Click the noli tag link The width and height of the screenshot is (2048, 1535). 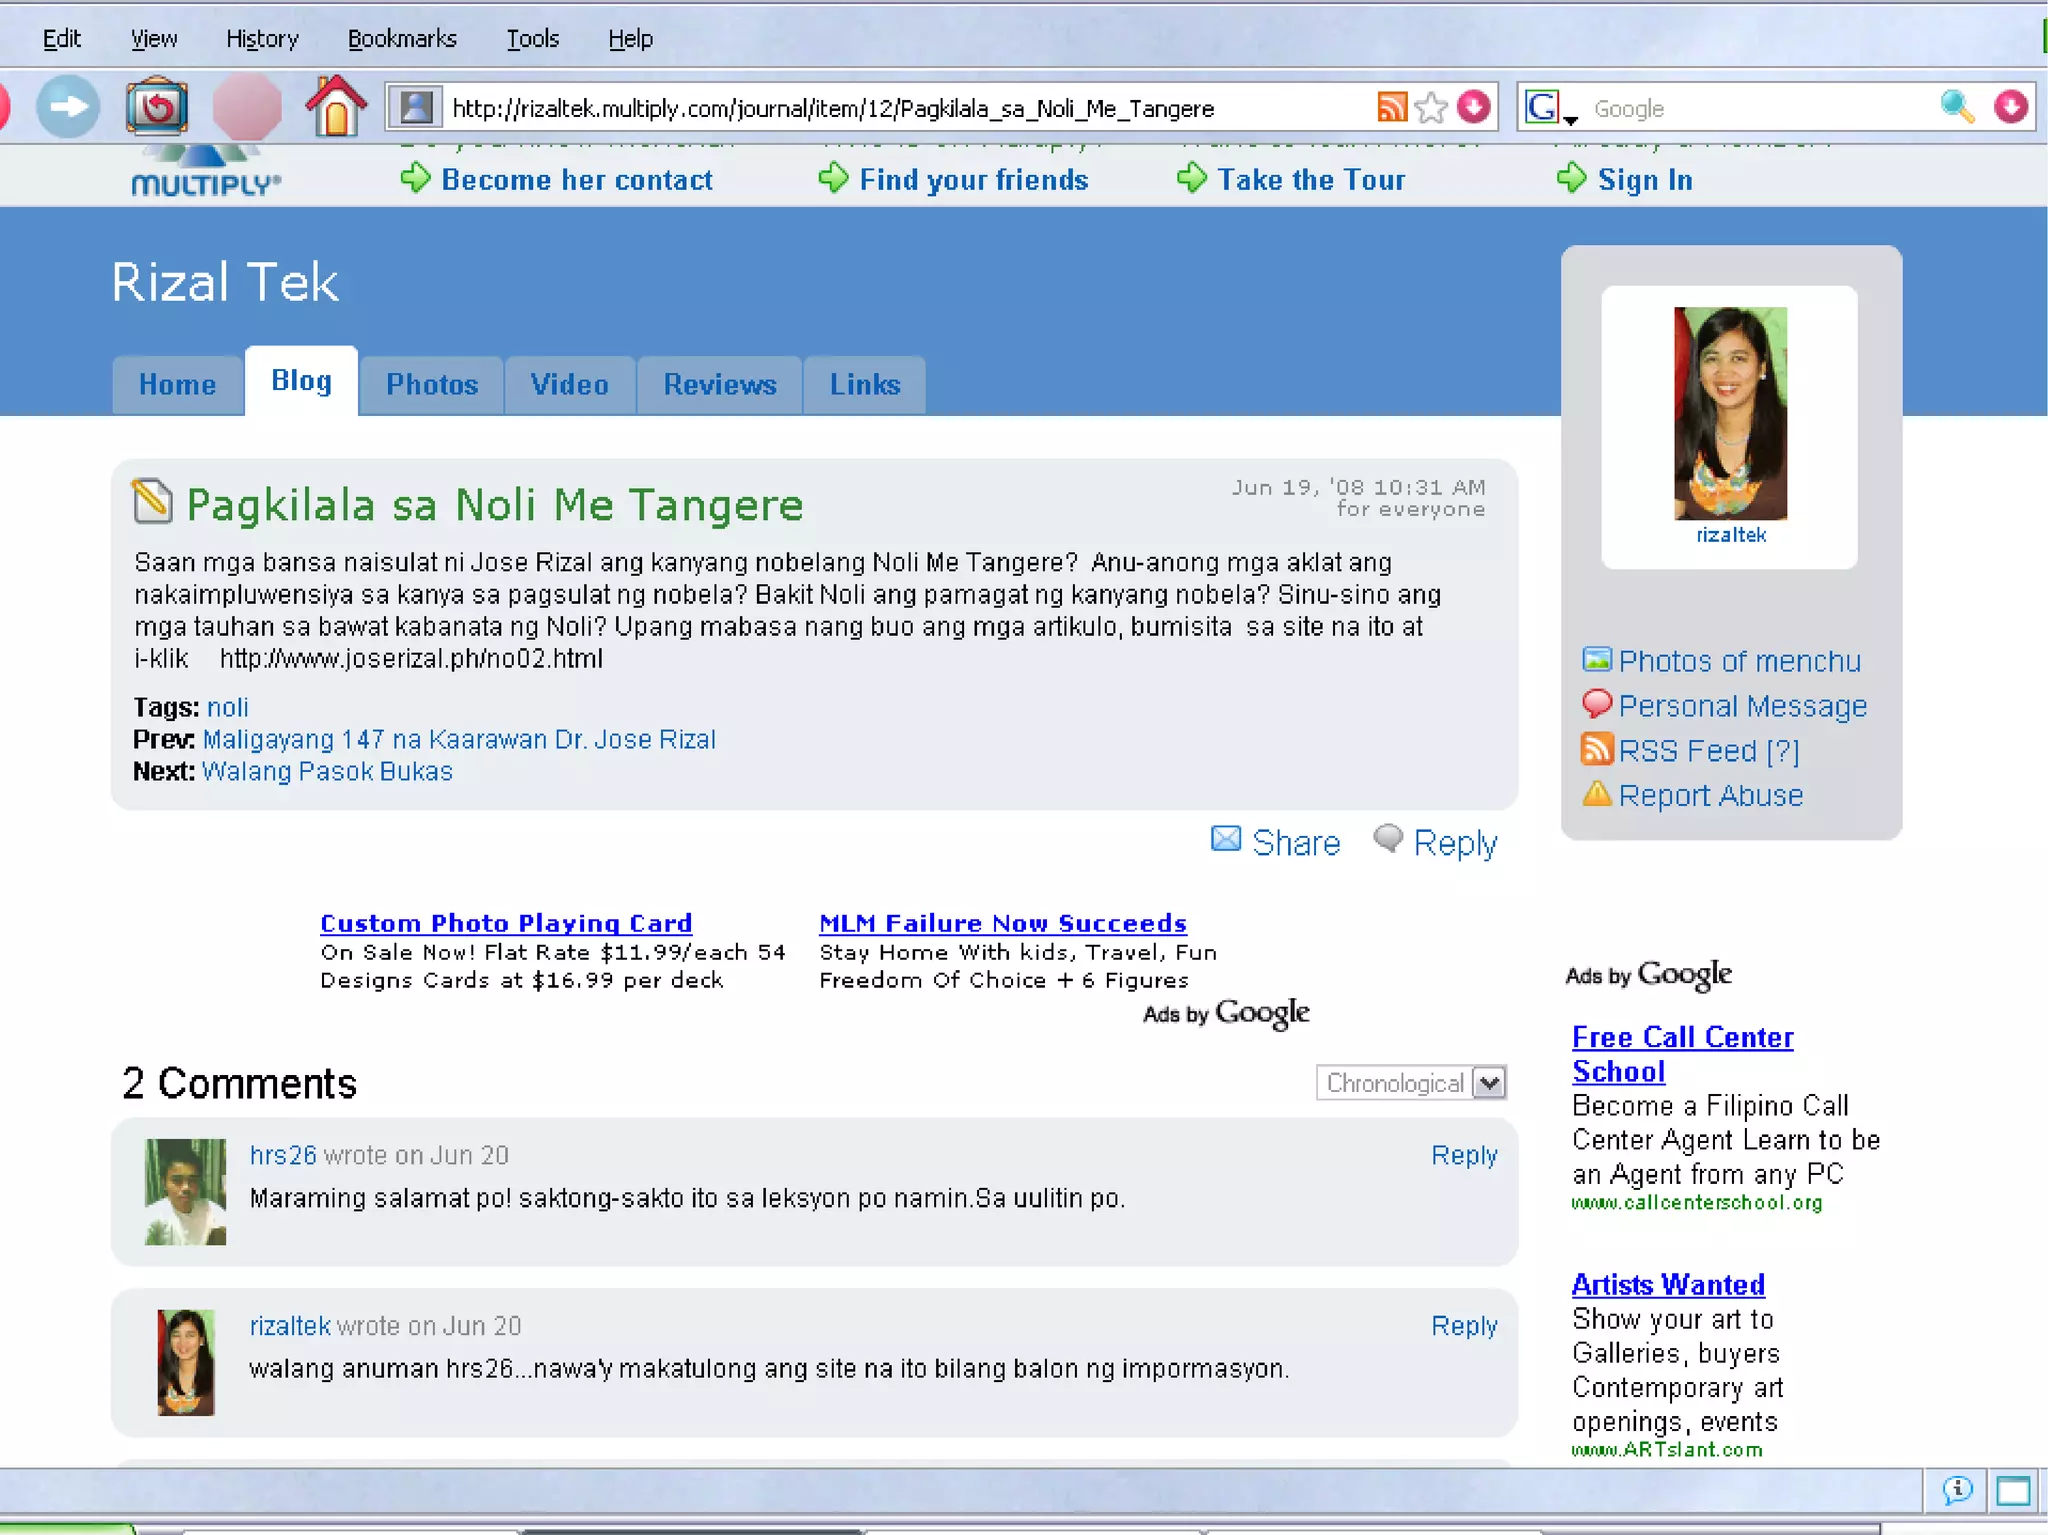point(228,707)
